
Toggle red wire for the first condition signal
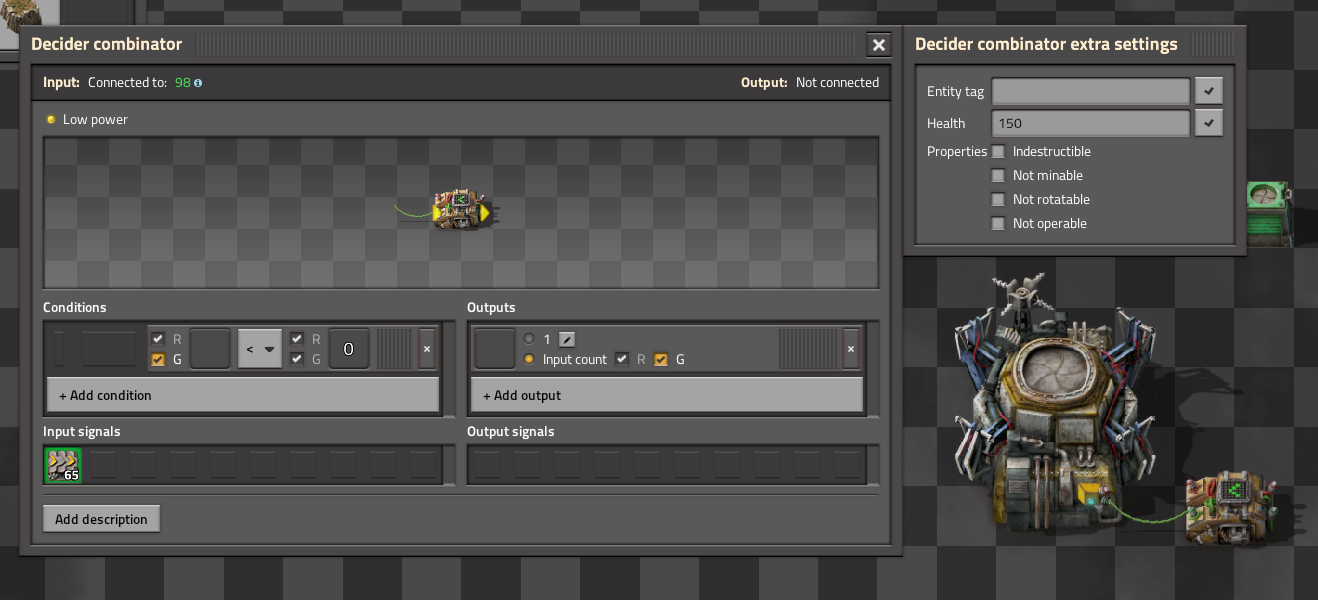tap(158, 339)
